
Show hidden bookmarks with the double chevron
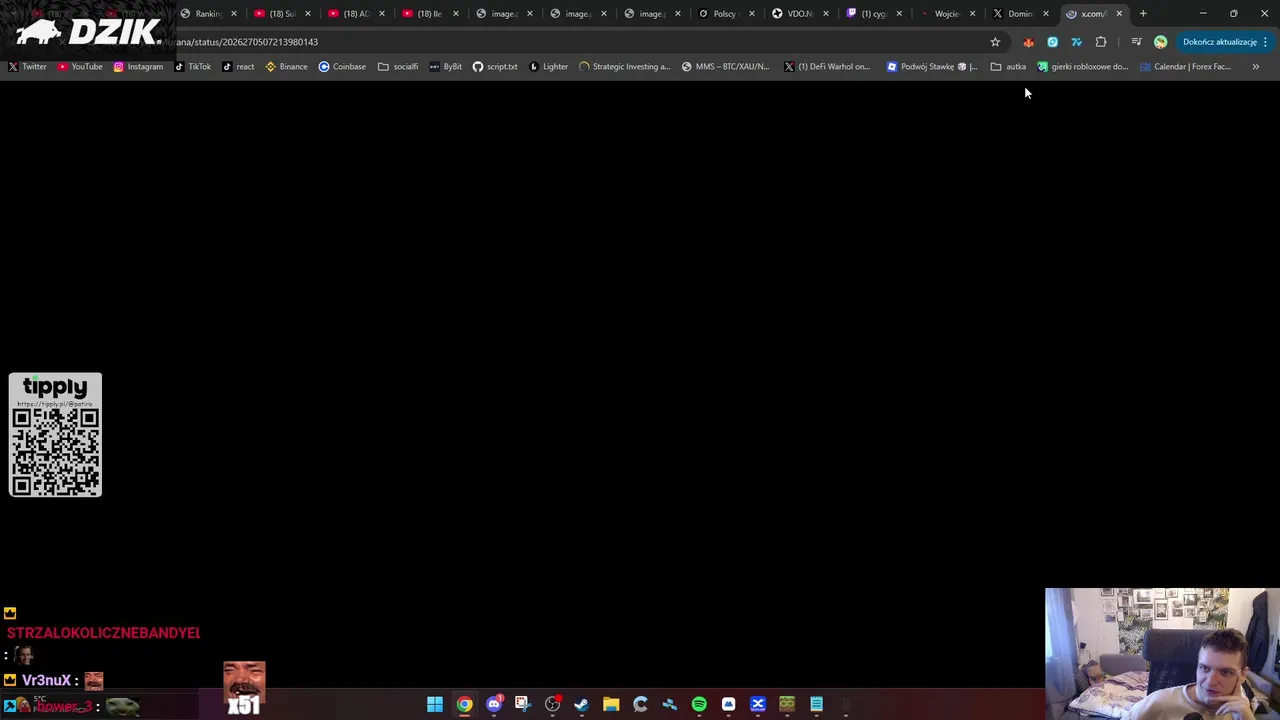(1256, 67)
